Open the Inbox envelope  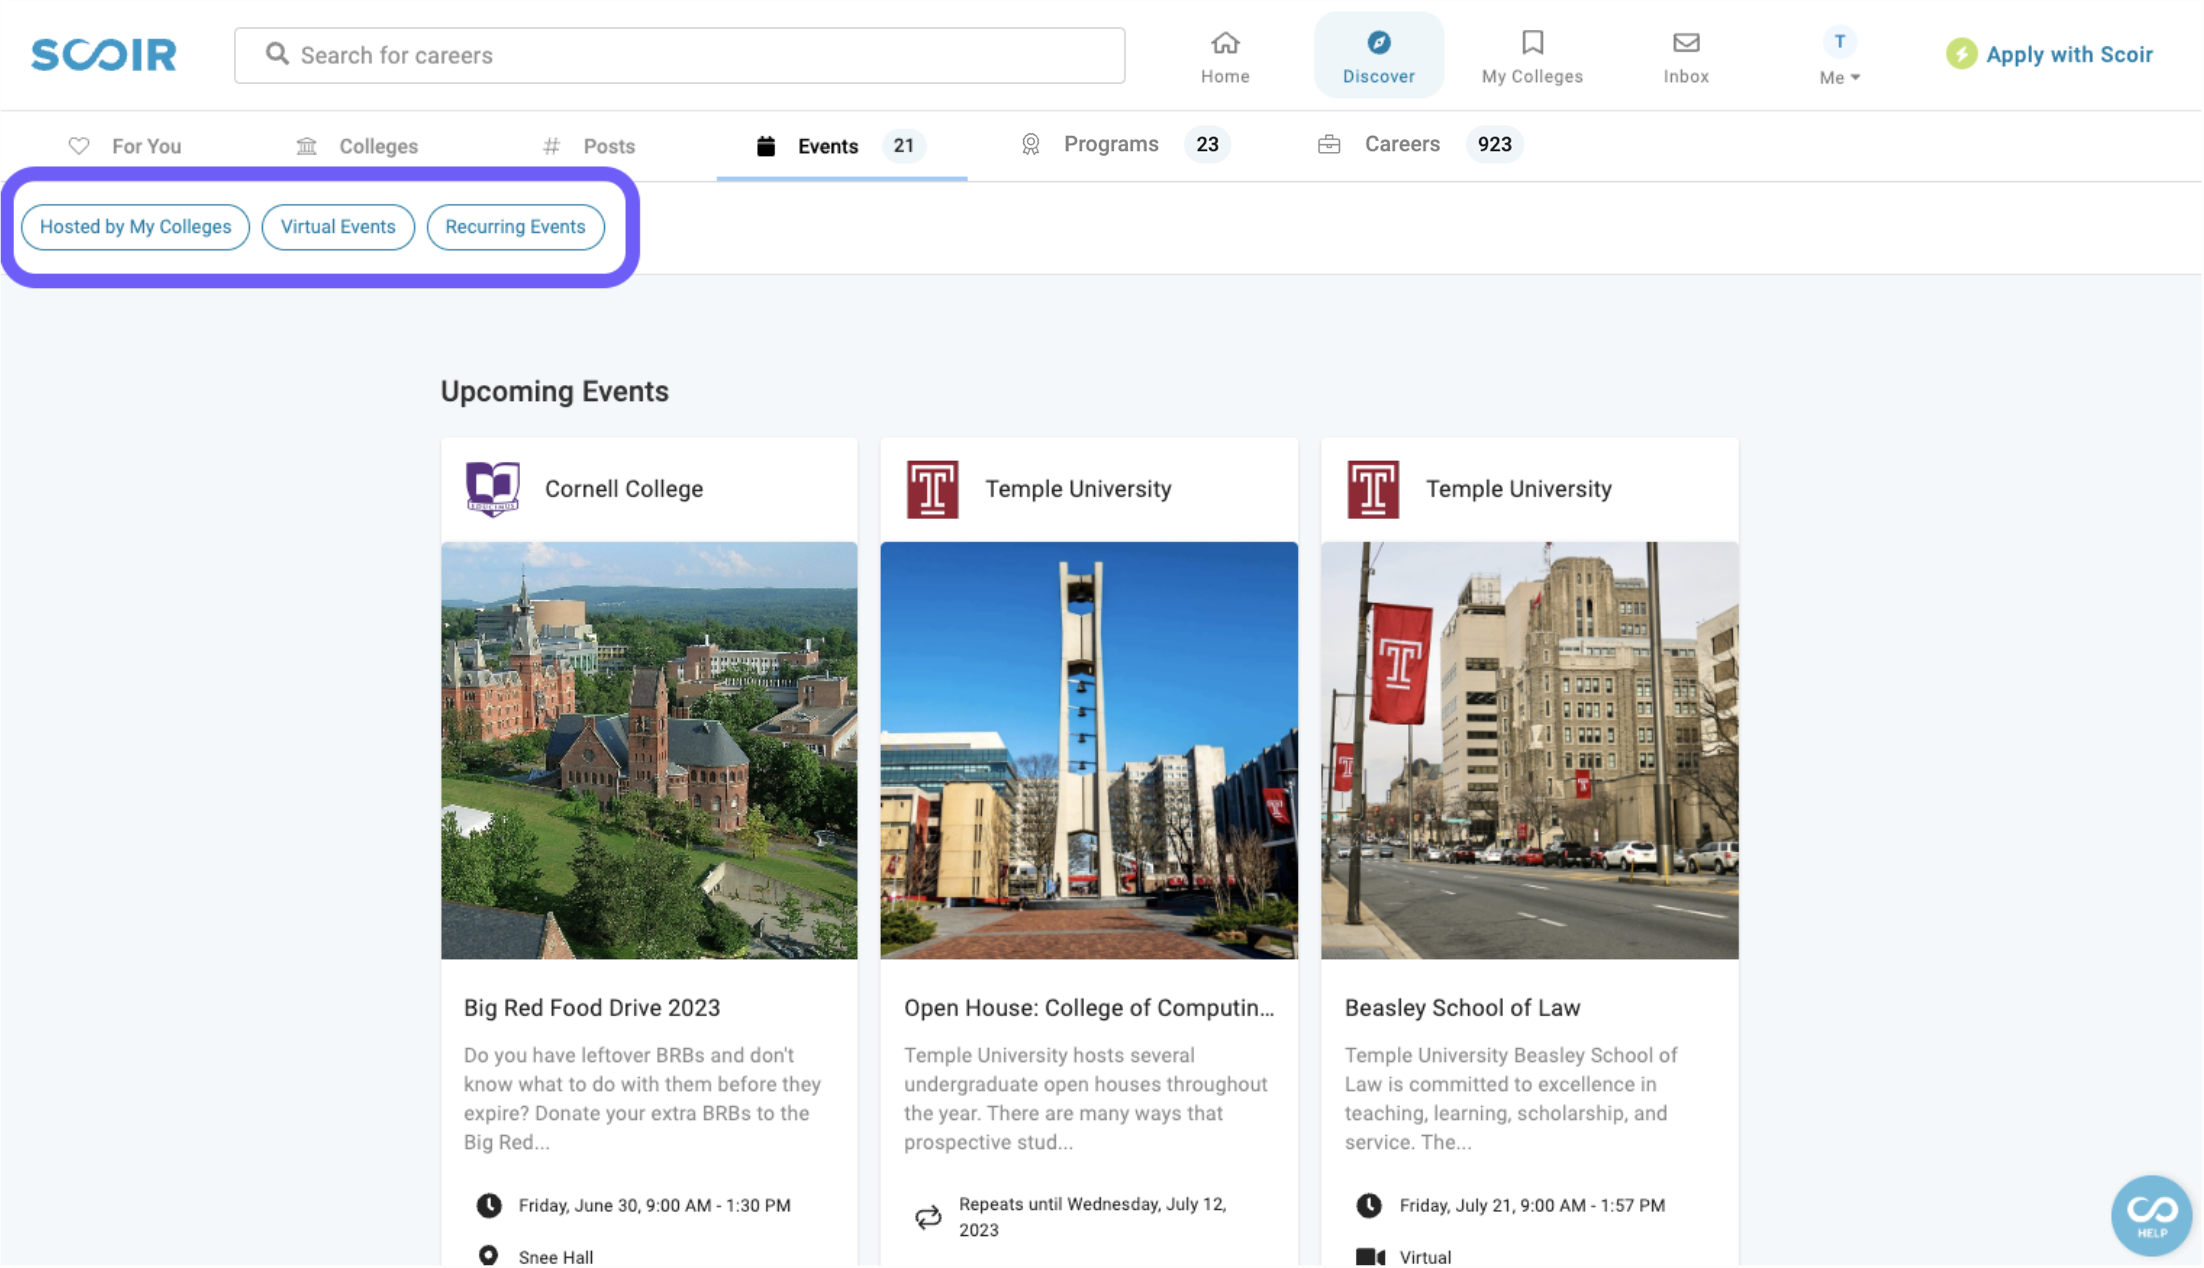click(1686, 56)
